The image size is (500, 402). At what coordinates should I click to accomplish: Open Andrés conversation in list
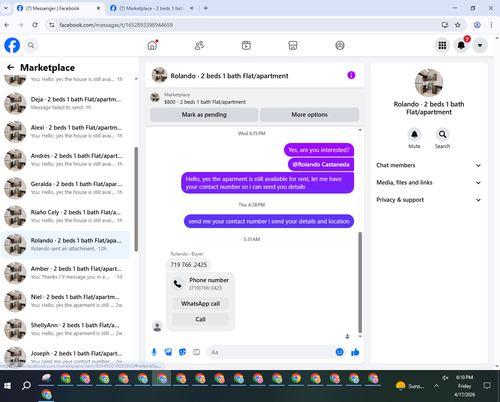pyautogui.click(x=66, y=160)
